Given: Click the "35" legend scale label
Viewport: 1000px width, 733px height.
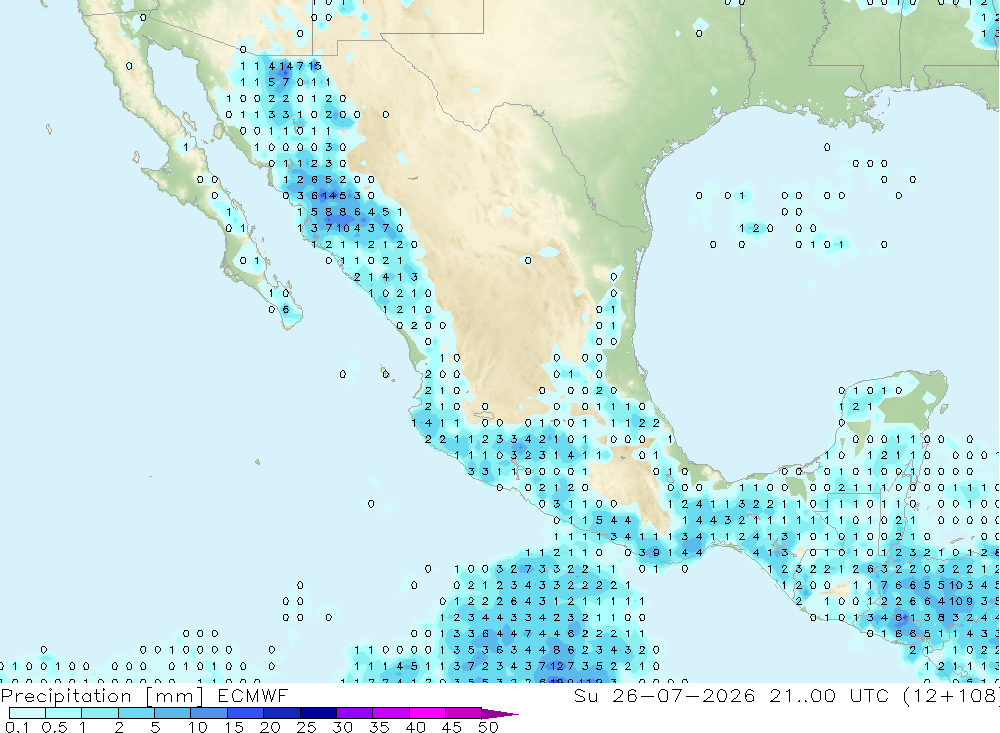Looking at the screenshot, I should (379, 727).
